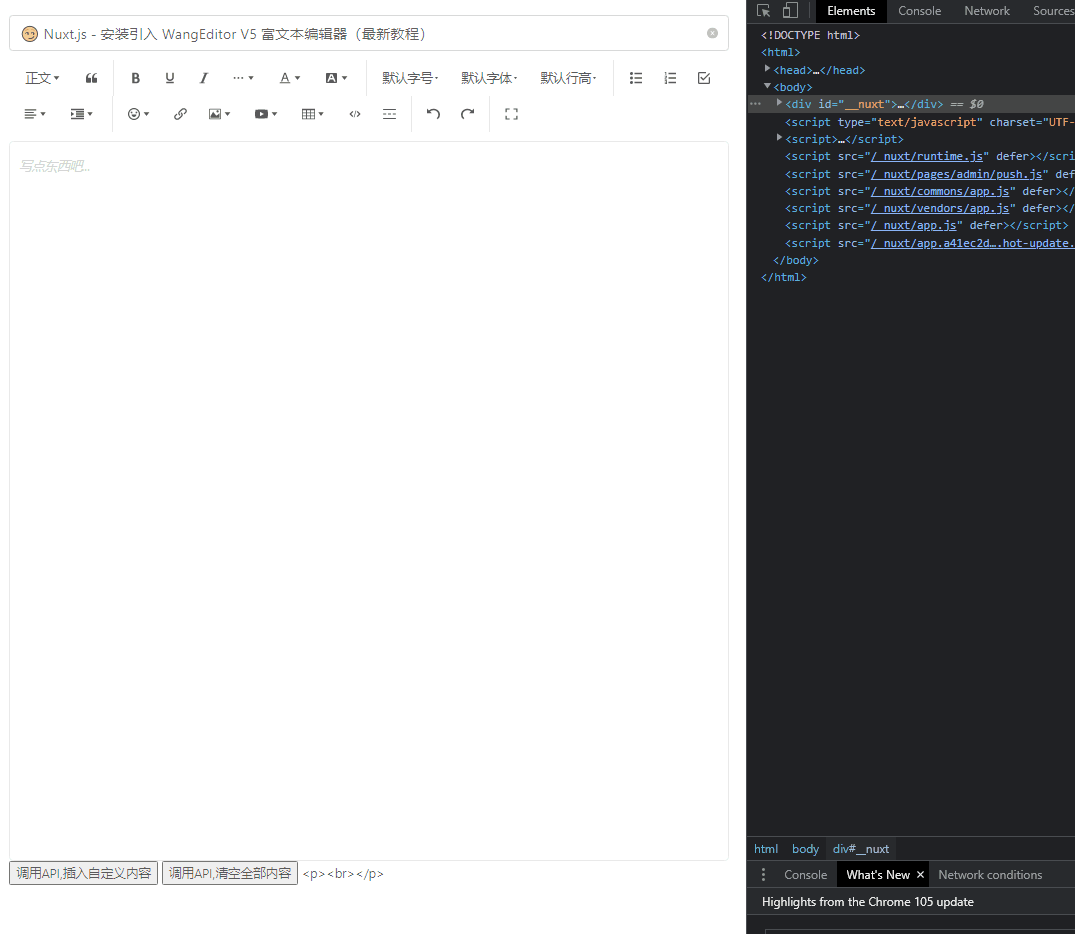Open the _nuxt/vendors/app.js script link

click(x=940, y=208)
